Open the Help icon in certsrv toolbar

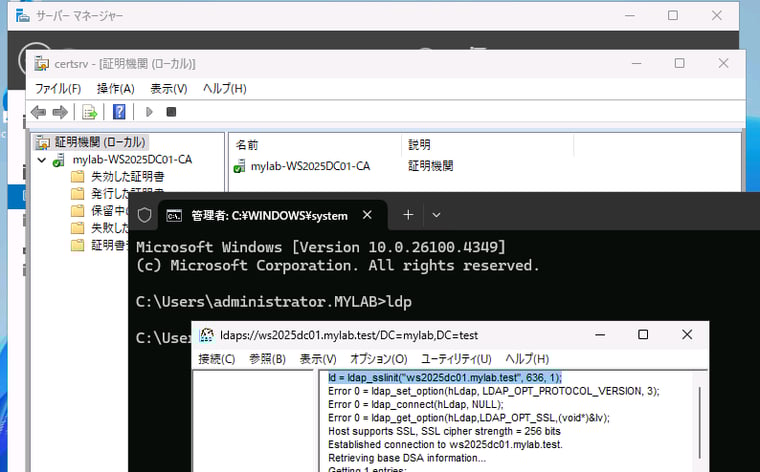coord(119,112)
